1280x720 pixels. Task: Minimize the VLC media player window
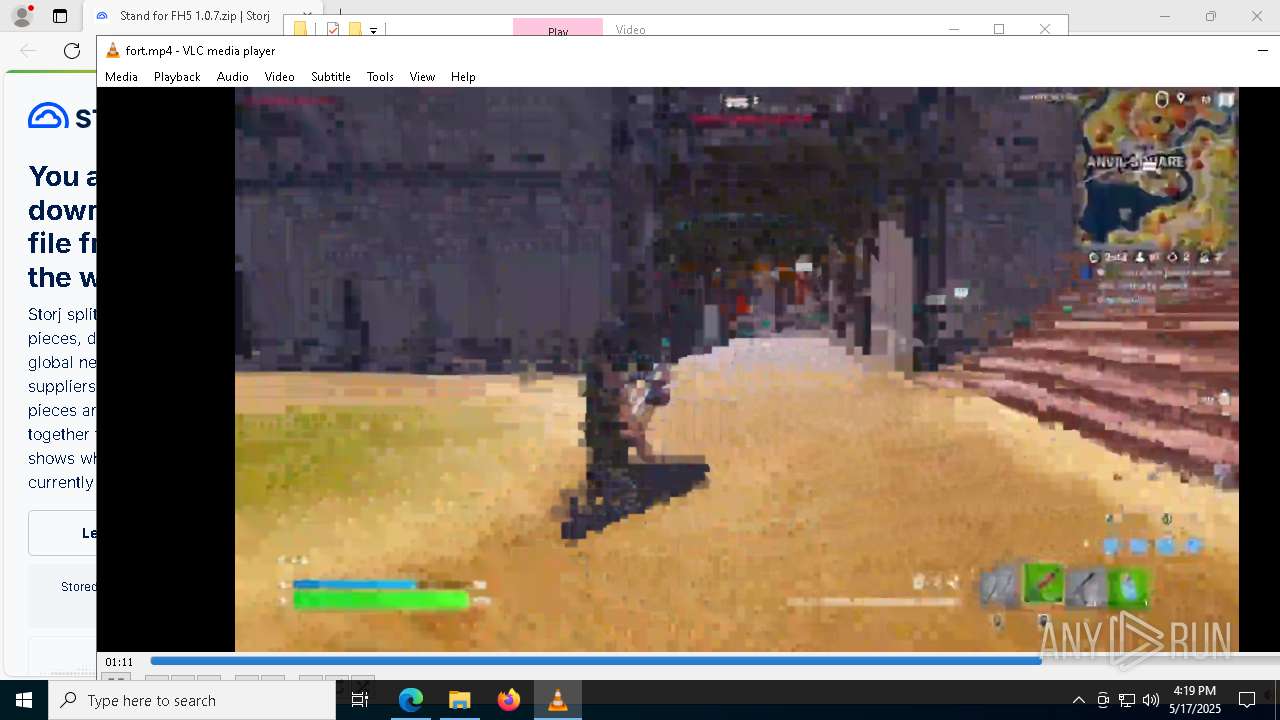point(1262,51)
